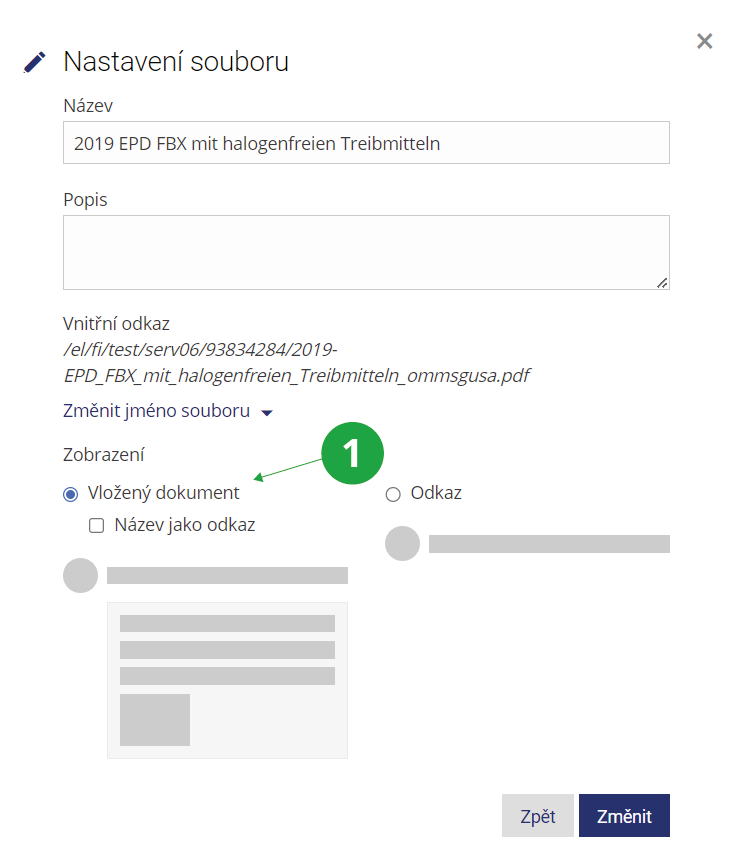731x858 pixels.
Task: Close the Nastavení souboru dialog
Action: click(x=705, y=41)
